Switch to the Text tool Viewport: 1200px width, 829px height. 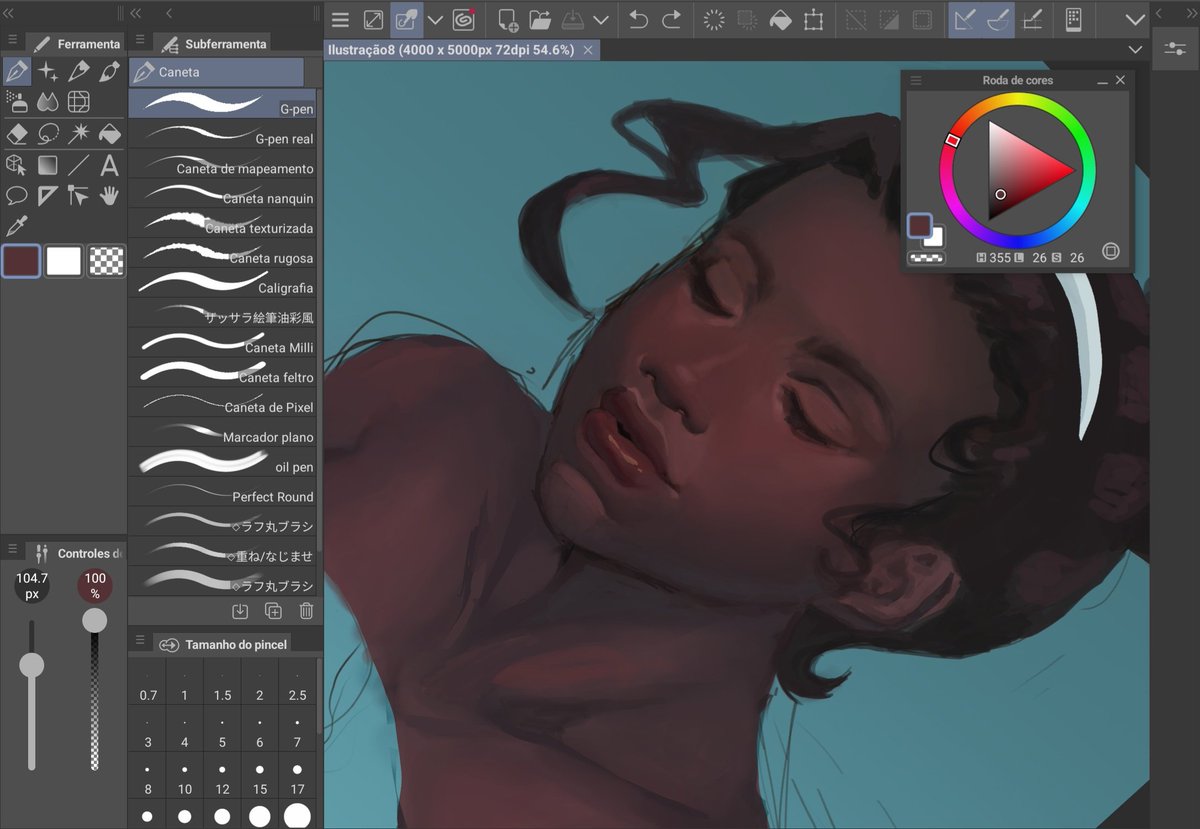[108, 165]
